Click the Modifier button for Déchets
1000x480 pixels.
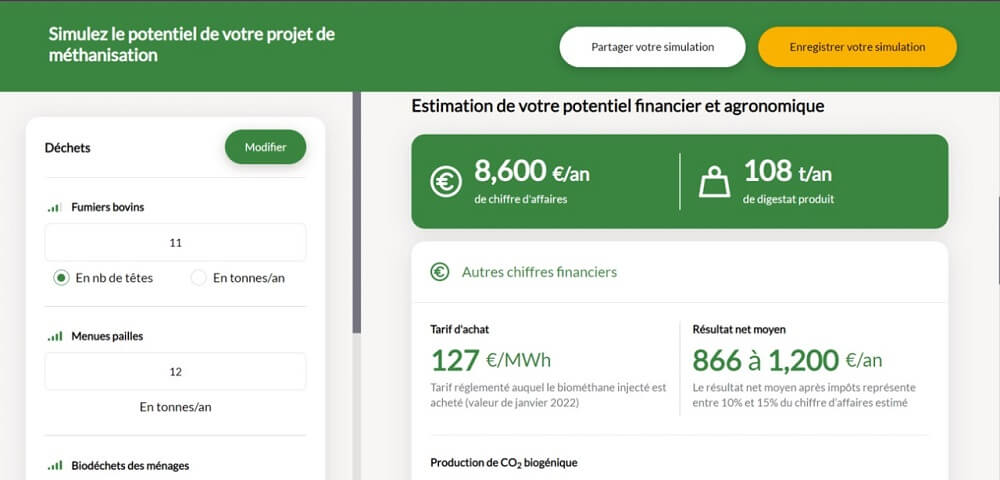click(265, 147)
